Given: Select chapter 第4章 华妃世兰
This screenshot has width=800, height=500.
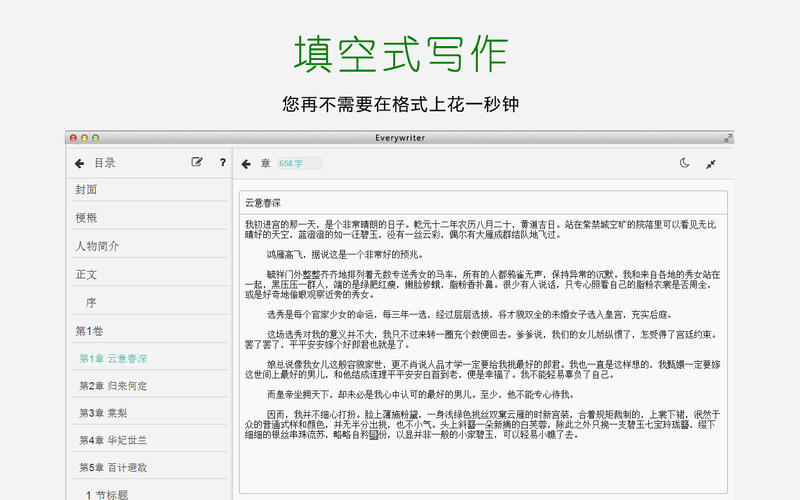Looking at the screenshot, I should click(149, 440).
